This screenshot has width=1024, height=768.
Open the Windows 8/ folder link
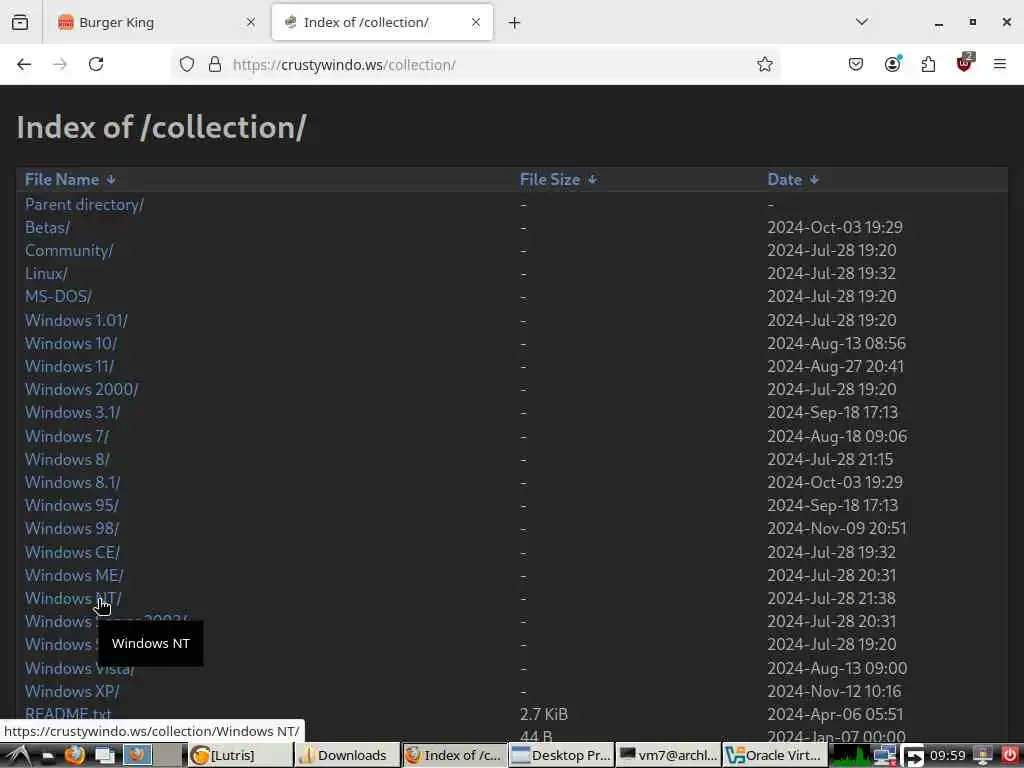(x=67, y=459)
